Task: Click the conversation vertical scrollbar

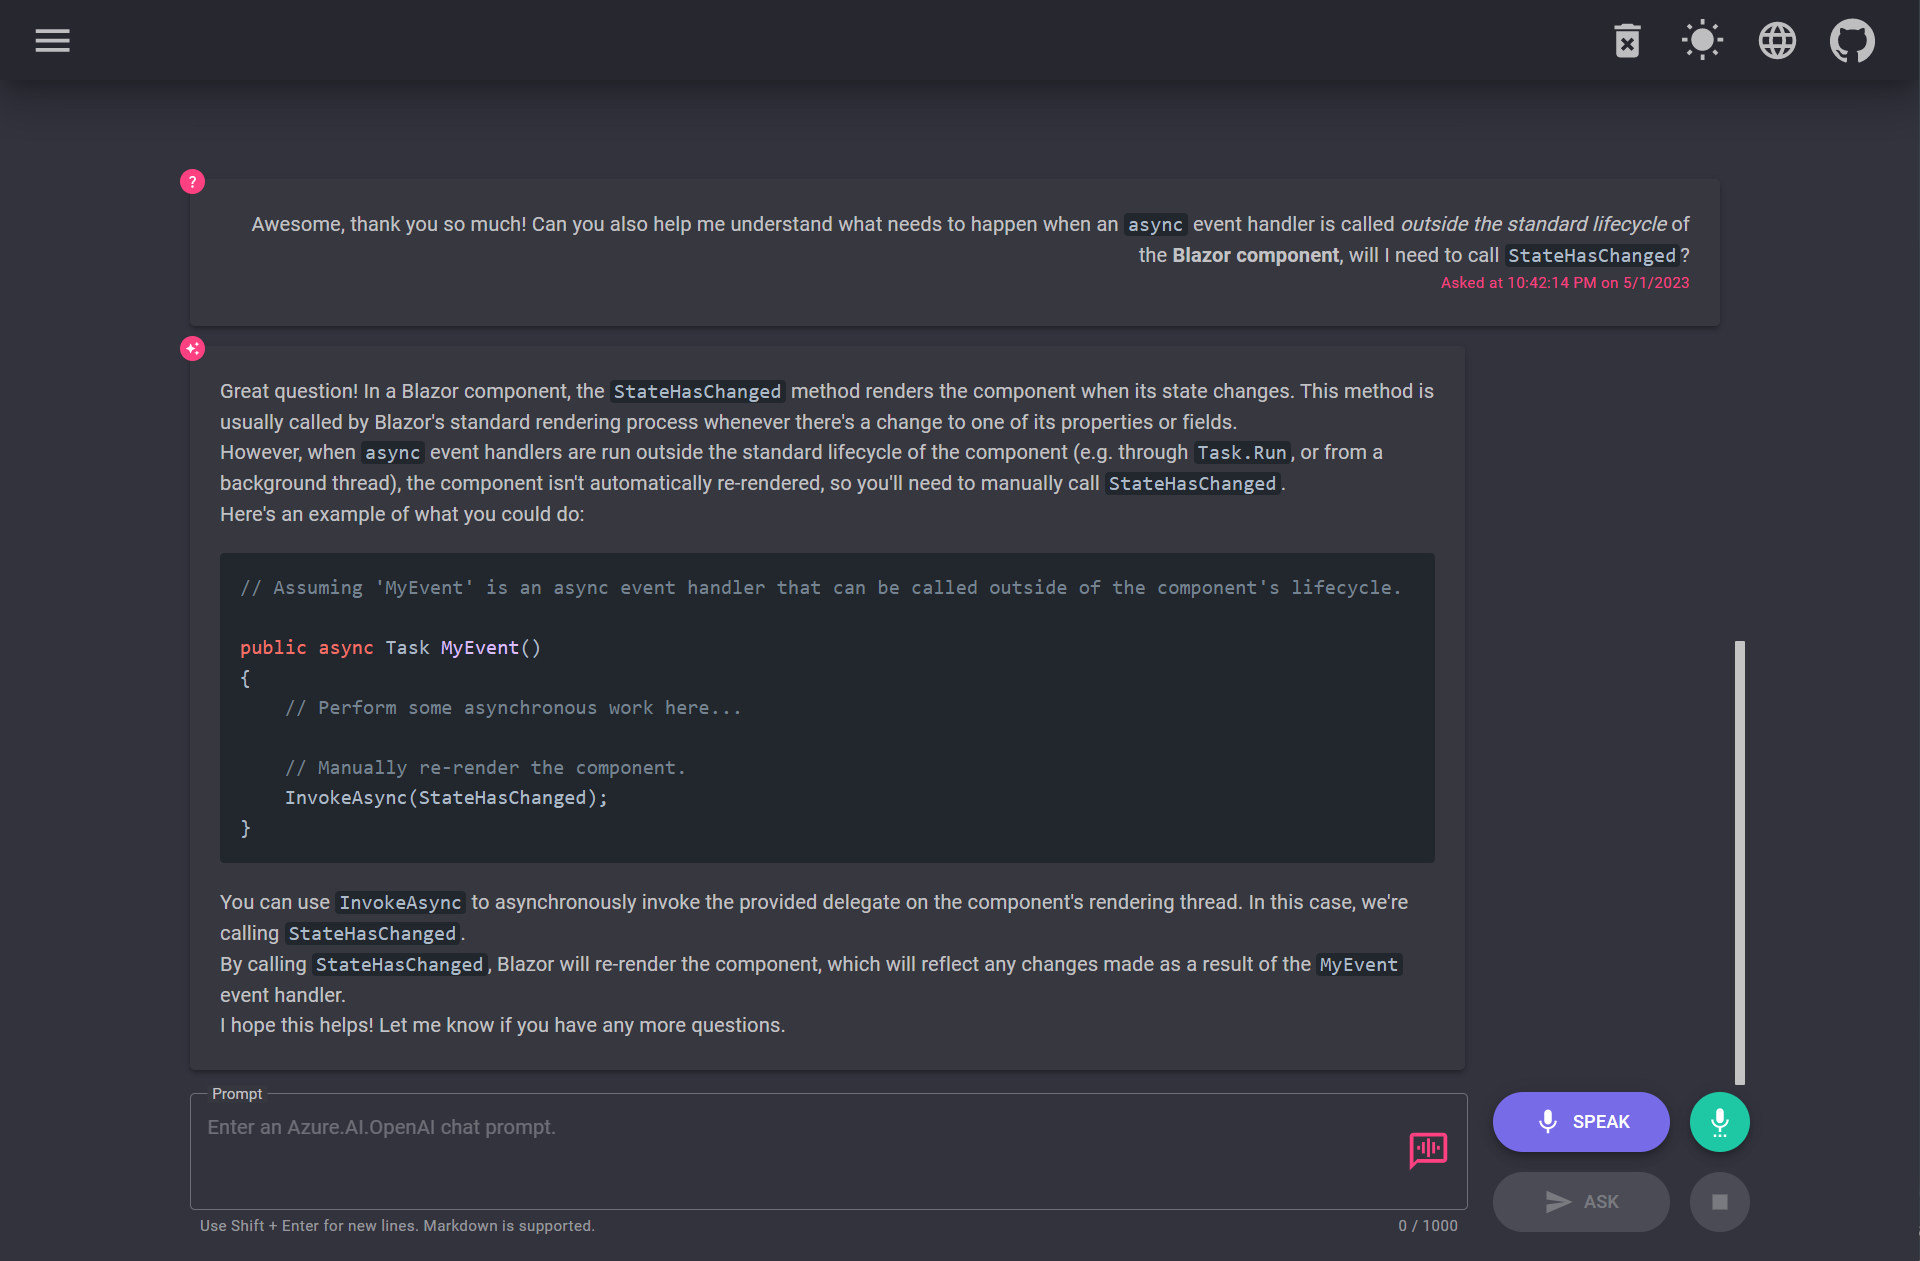Action: [1740, 860]
